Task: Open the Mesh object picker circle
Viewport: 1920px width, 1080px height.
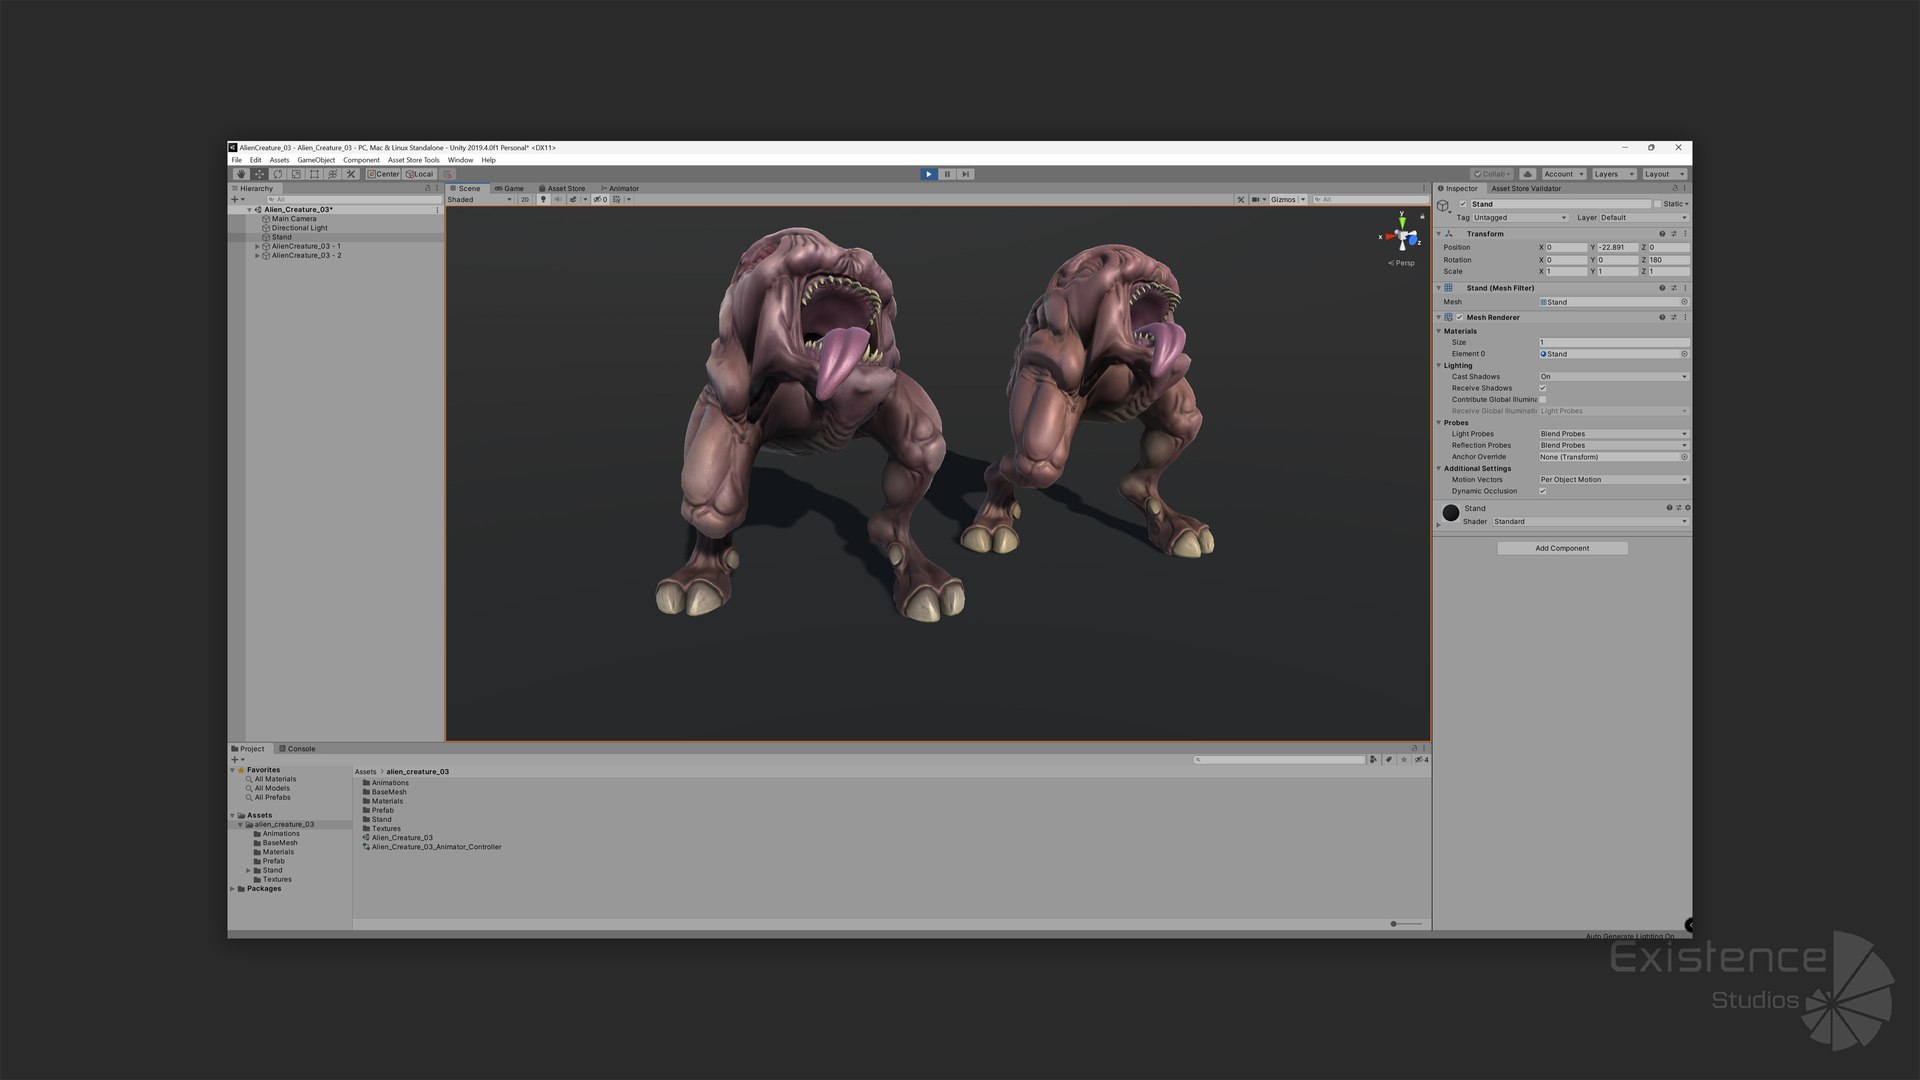Action: 1684,302
